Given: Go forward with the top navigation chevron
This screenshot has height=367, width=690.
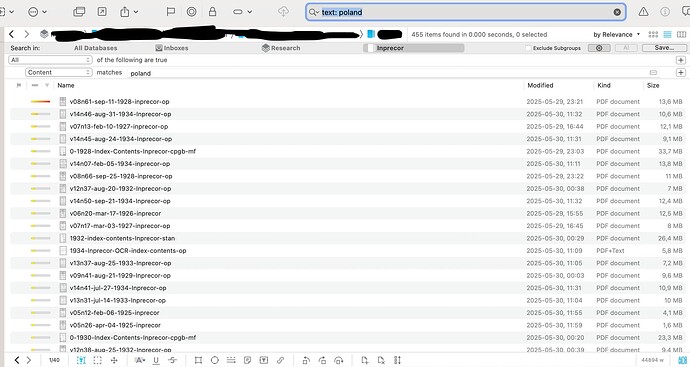Looking at the screenshot, I should pyautogui.click(x=27, y=34).
